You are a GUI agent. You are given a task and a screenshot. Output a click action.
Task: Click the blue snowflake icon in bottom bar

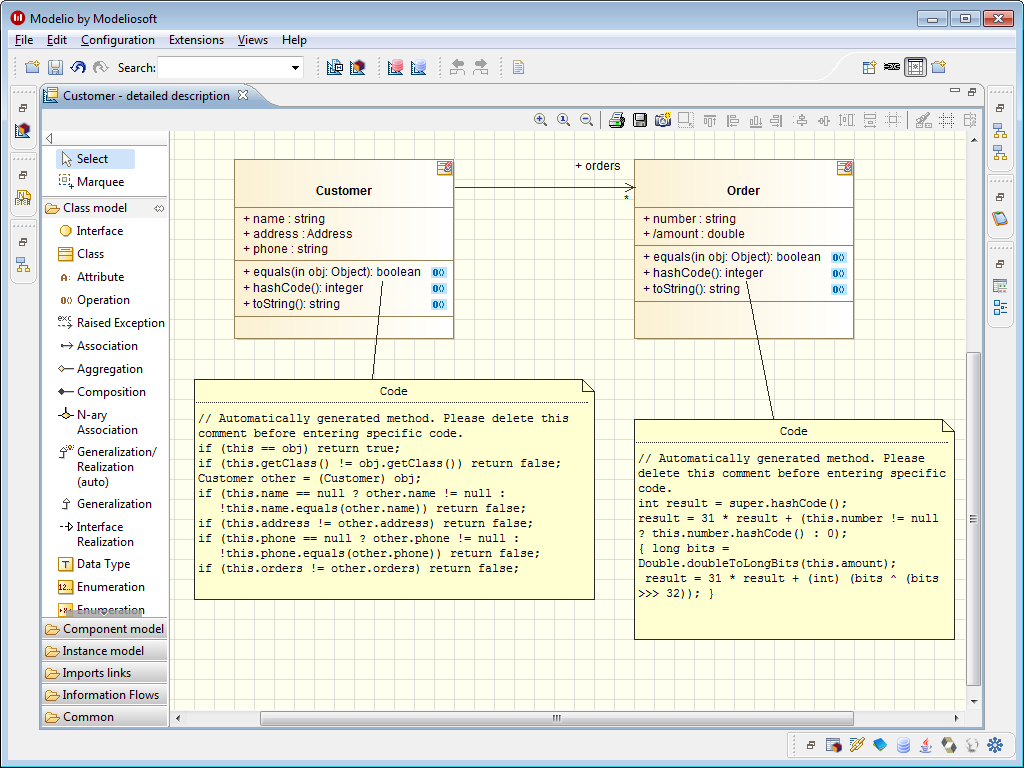click(x=995, y=744)
